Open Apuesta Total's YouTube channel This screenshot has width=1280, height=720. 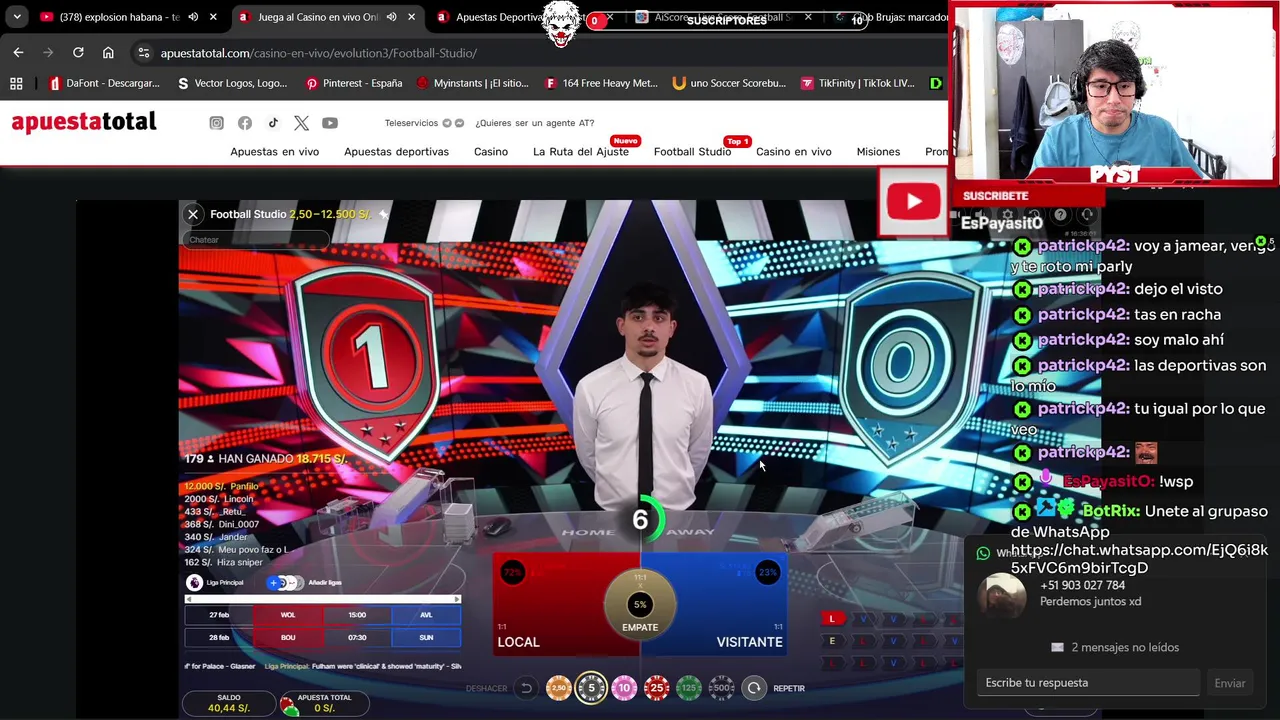(x=330, y=123)
